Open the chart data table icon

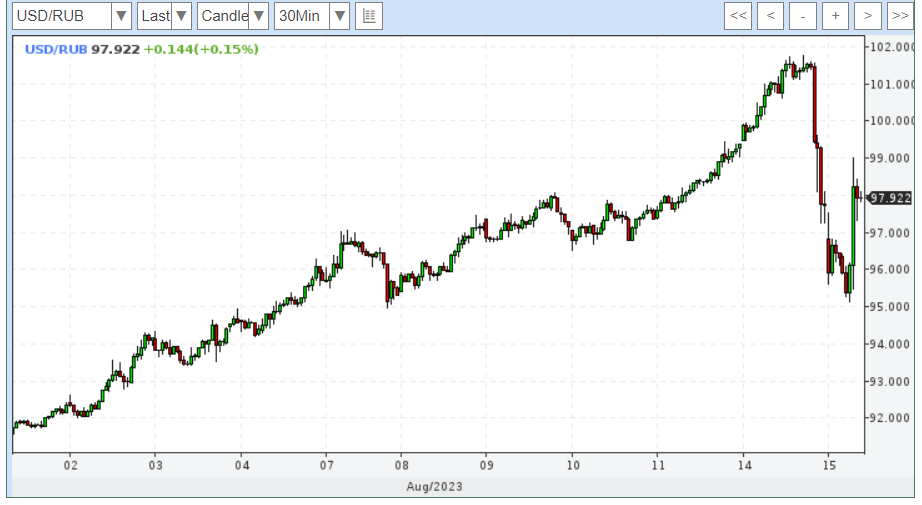[x=369, y=16]
